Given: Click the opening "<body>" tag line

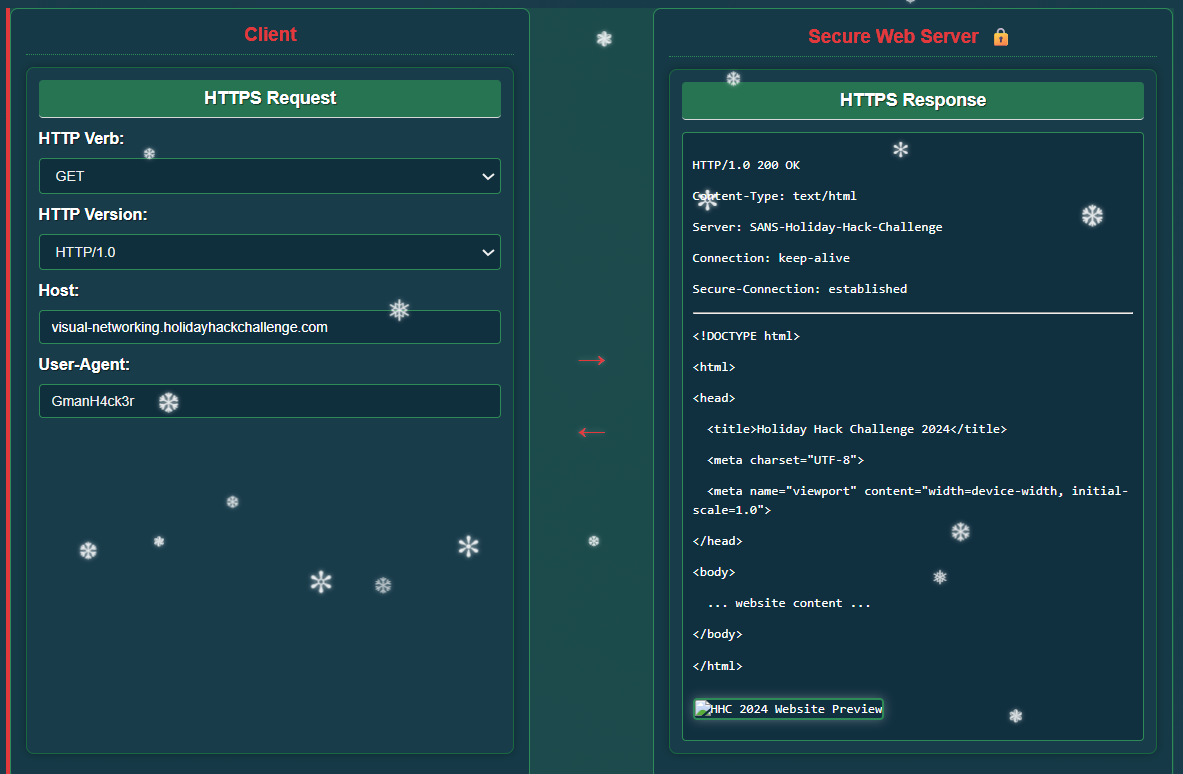Looking at the screenshot, I should pos(713,573).
